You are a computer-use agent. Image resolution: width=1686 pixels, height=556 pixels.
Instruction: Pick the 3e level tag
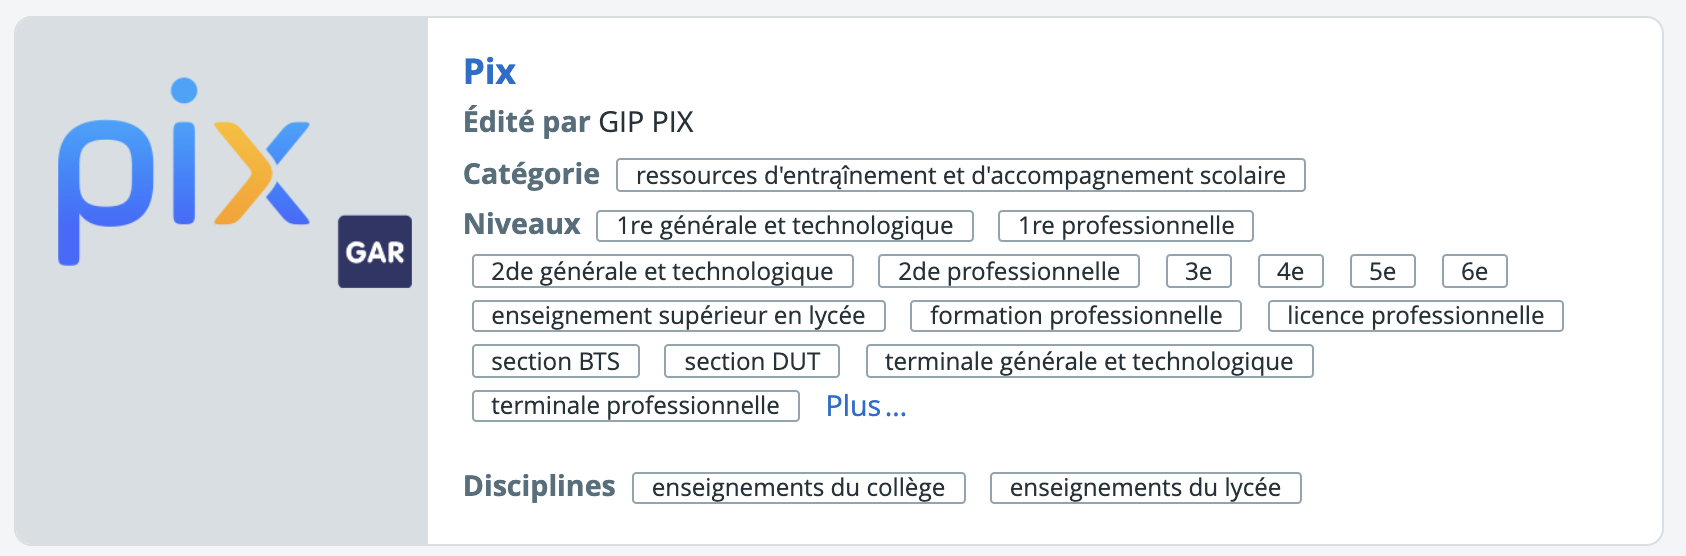[1198, 271]
